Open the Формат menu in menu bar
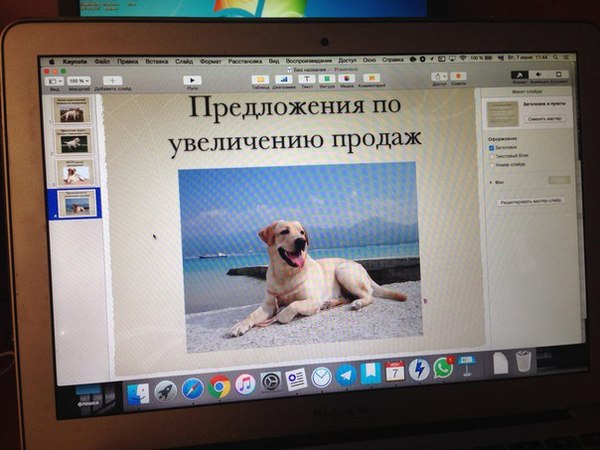The width and height of the screenshot is (600, 450). [210, 61]
